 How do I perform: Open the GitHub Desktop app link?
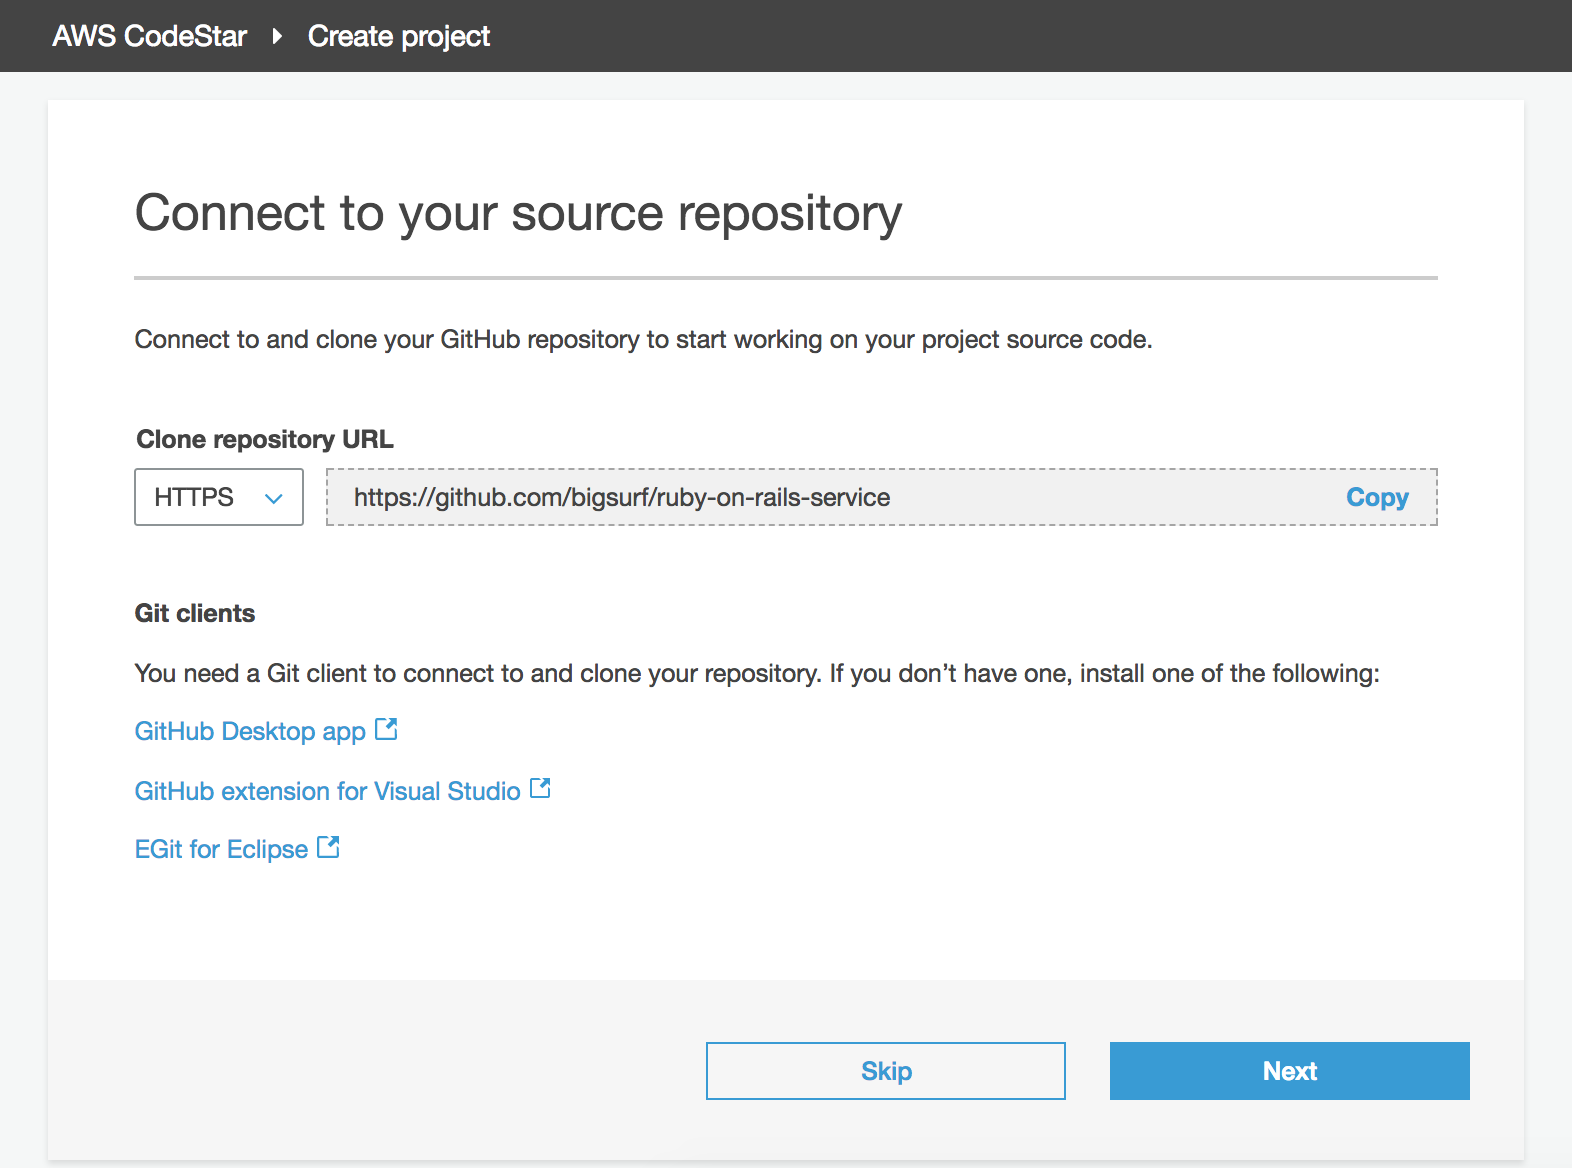[250, 731]
